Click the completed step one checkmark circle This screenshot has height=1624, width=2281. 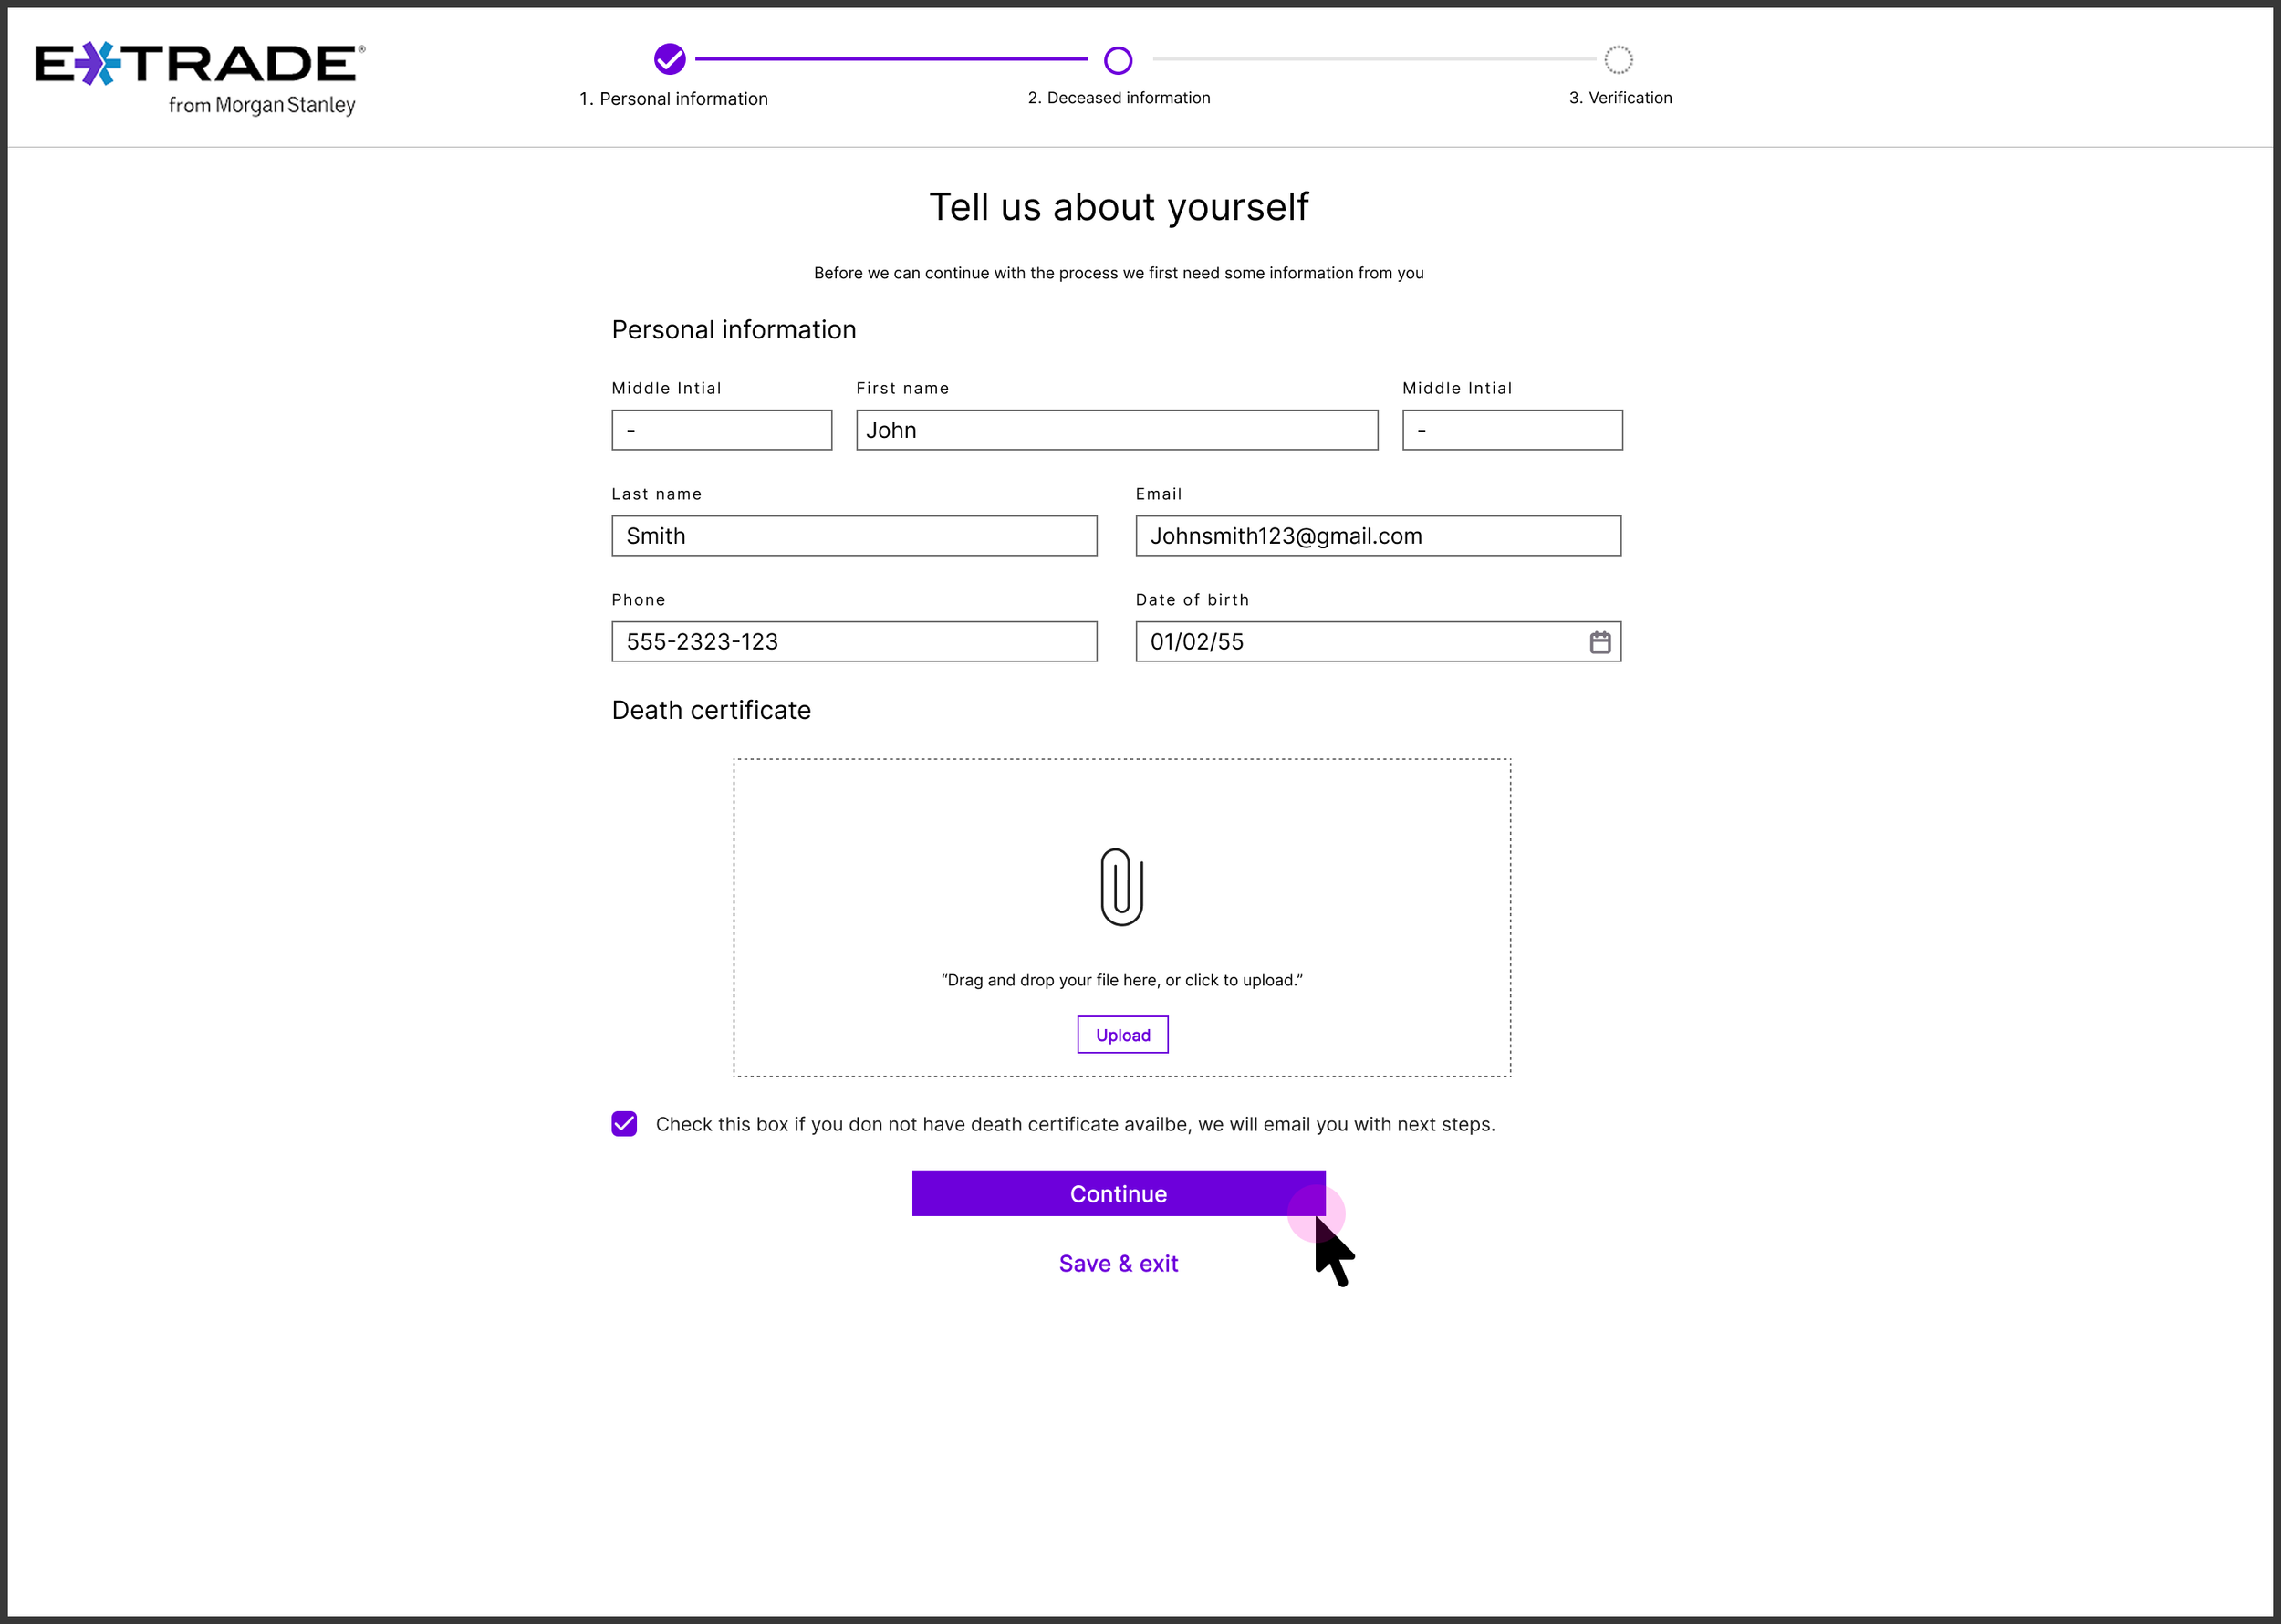click(669, 60)
